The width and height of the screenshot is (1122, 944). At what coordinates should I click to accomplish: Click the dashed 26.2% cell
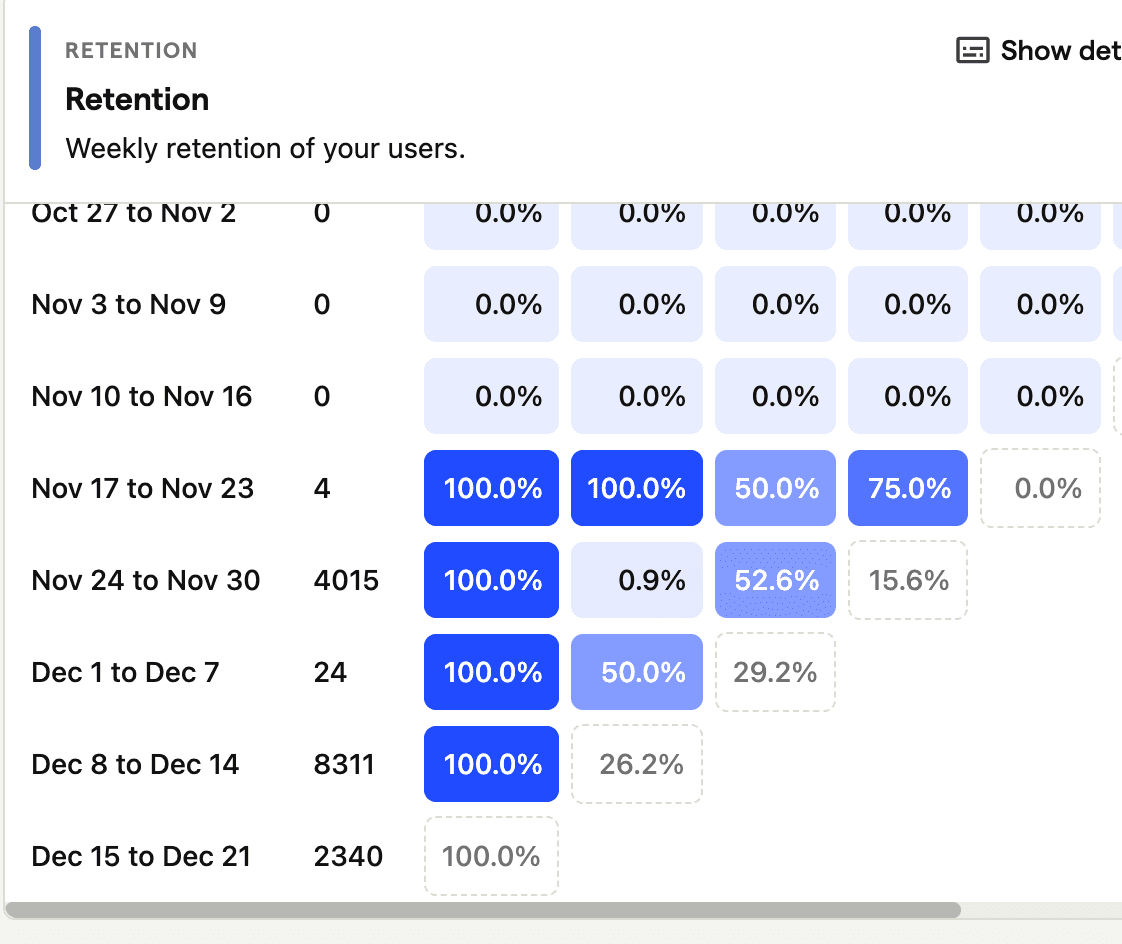point(637,764)
